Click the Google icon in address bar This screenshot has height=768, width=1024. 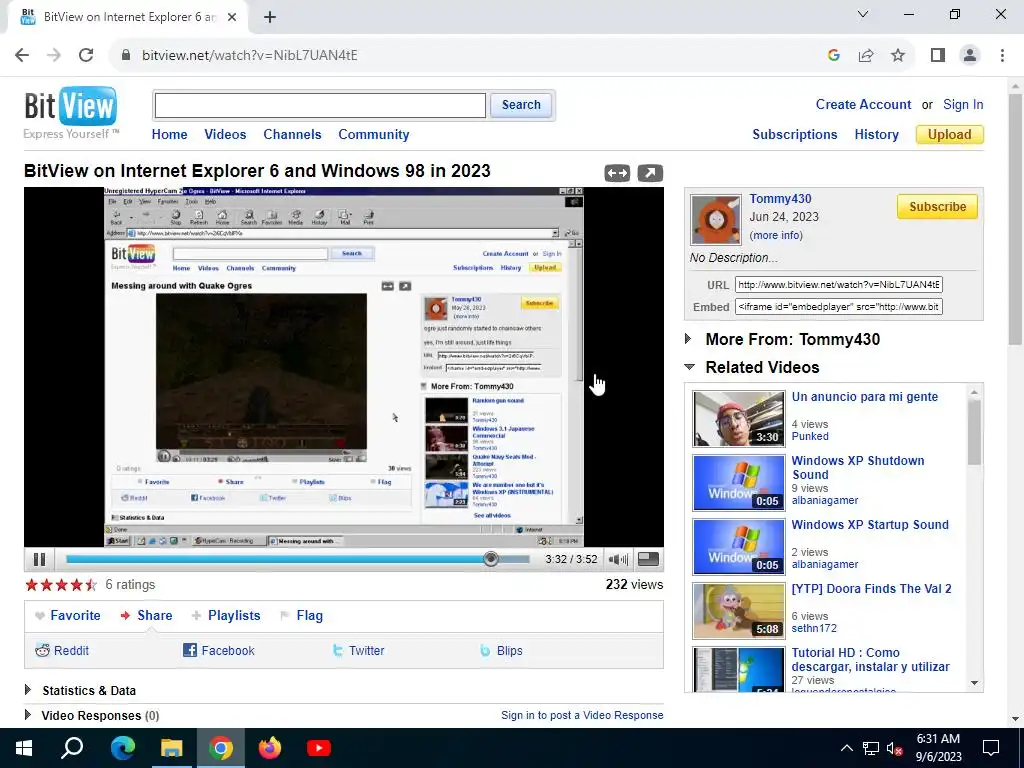(833, 56)
